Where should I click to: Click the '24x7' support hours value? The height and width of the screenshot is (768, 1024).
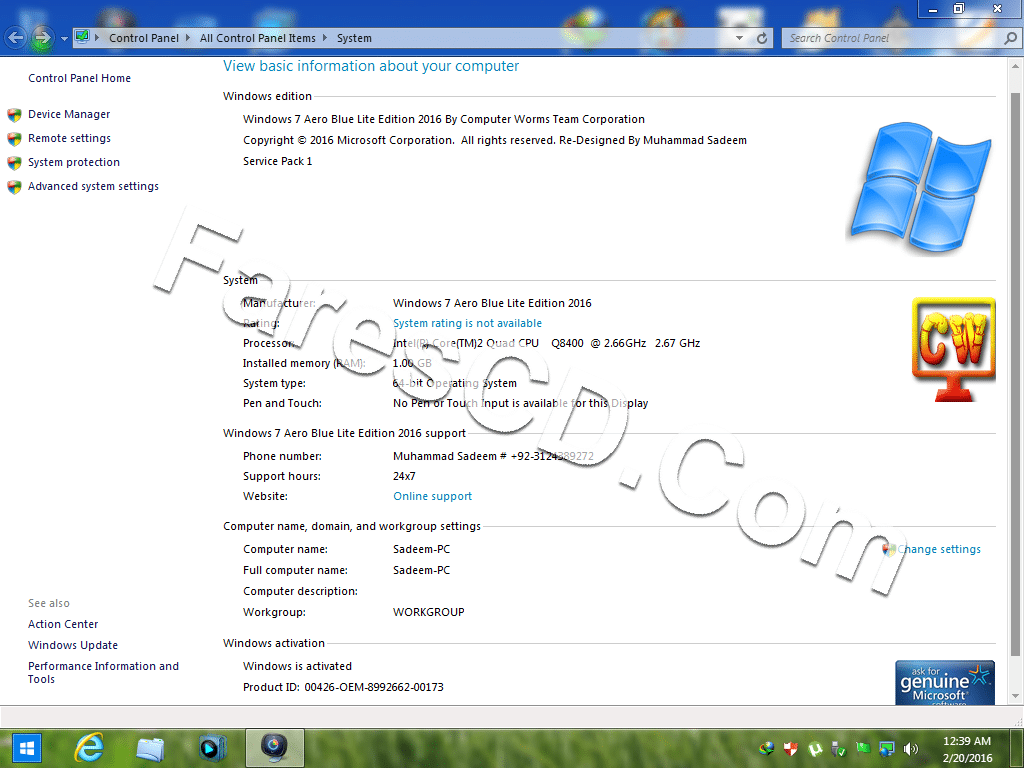(404, 476)
